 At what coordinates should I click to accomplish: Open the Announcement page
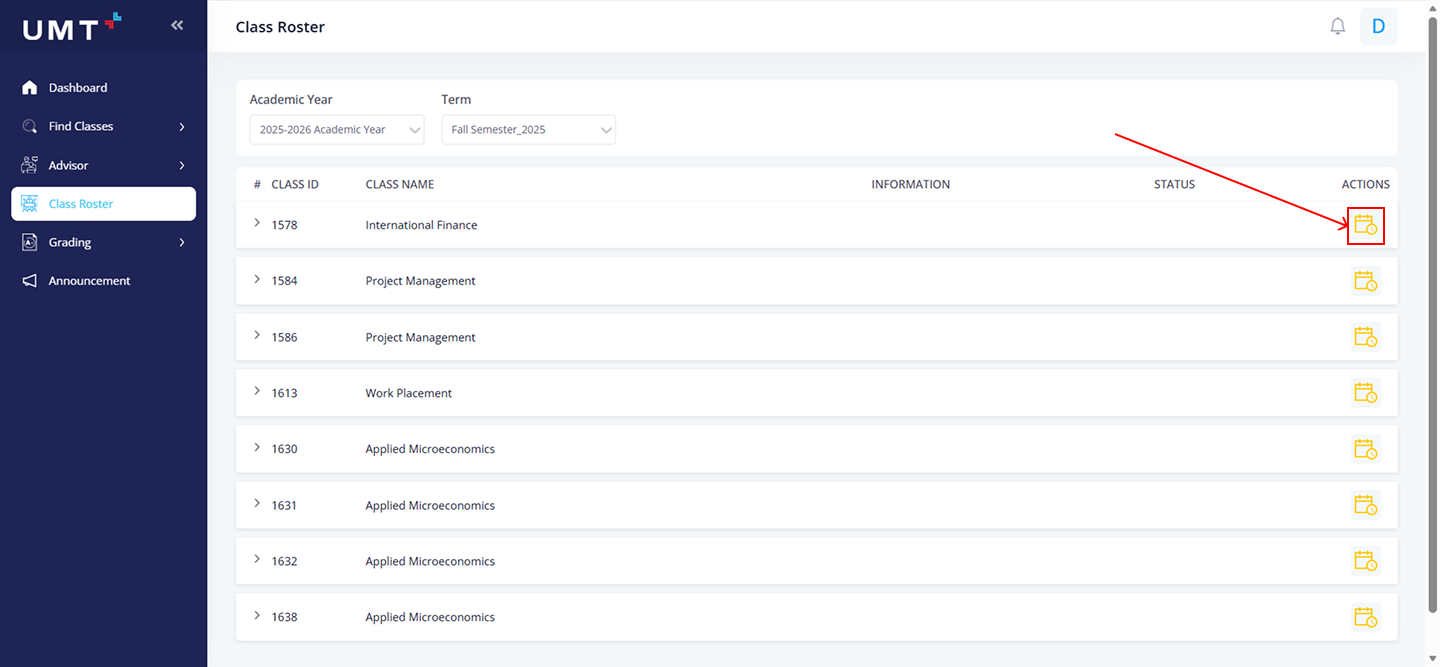tap(89, 281)
